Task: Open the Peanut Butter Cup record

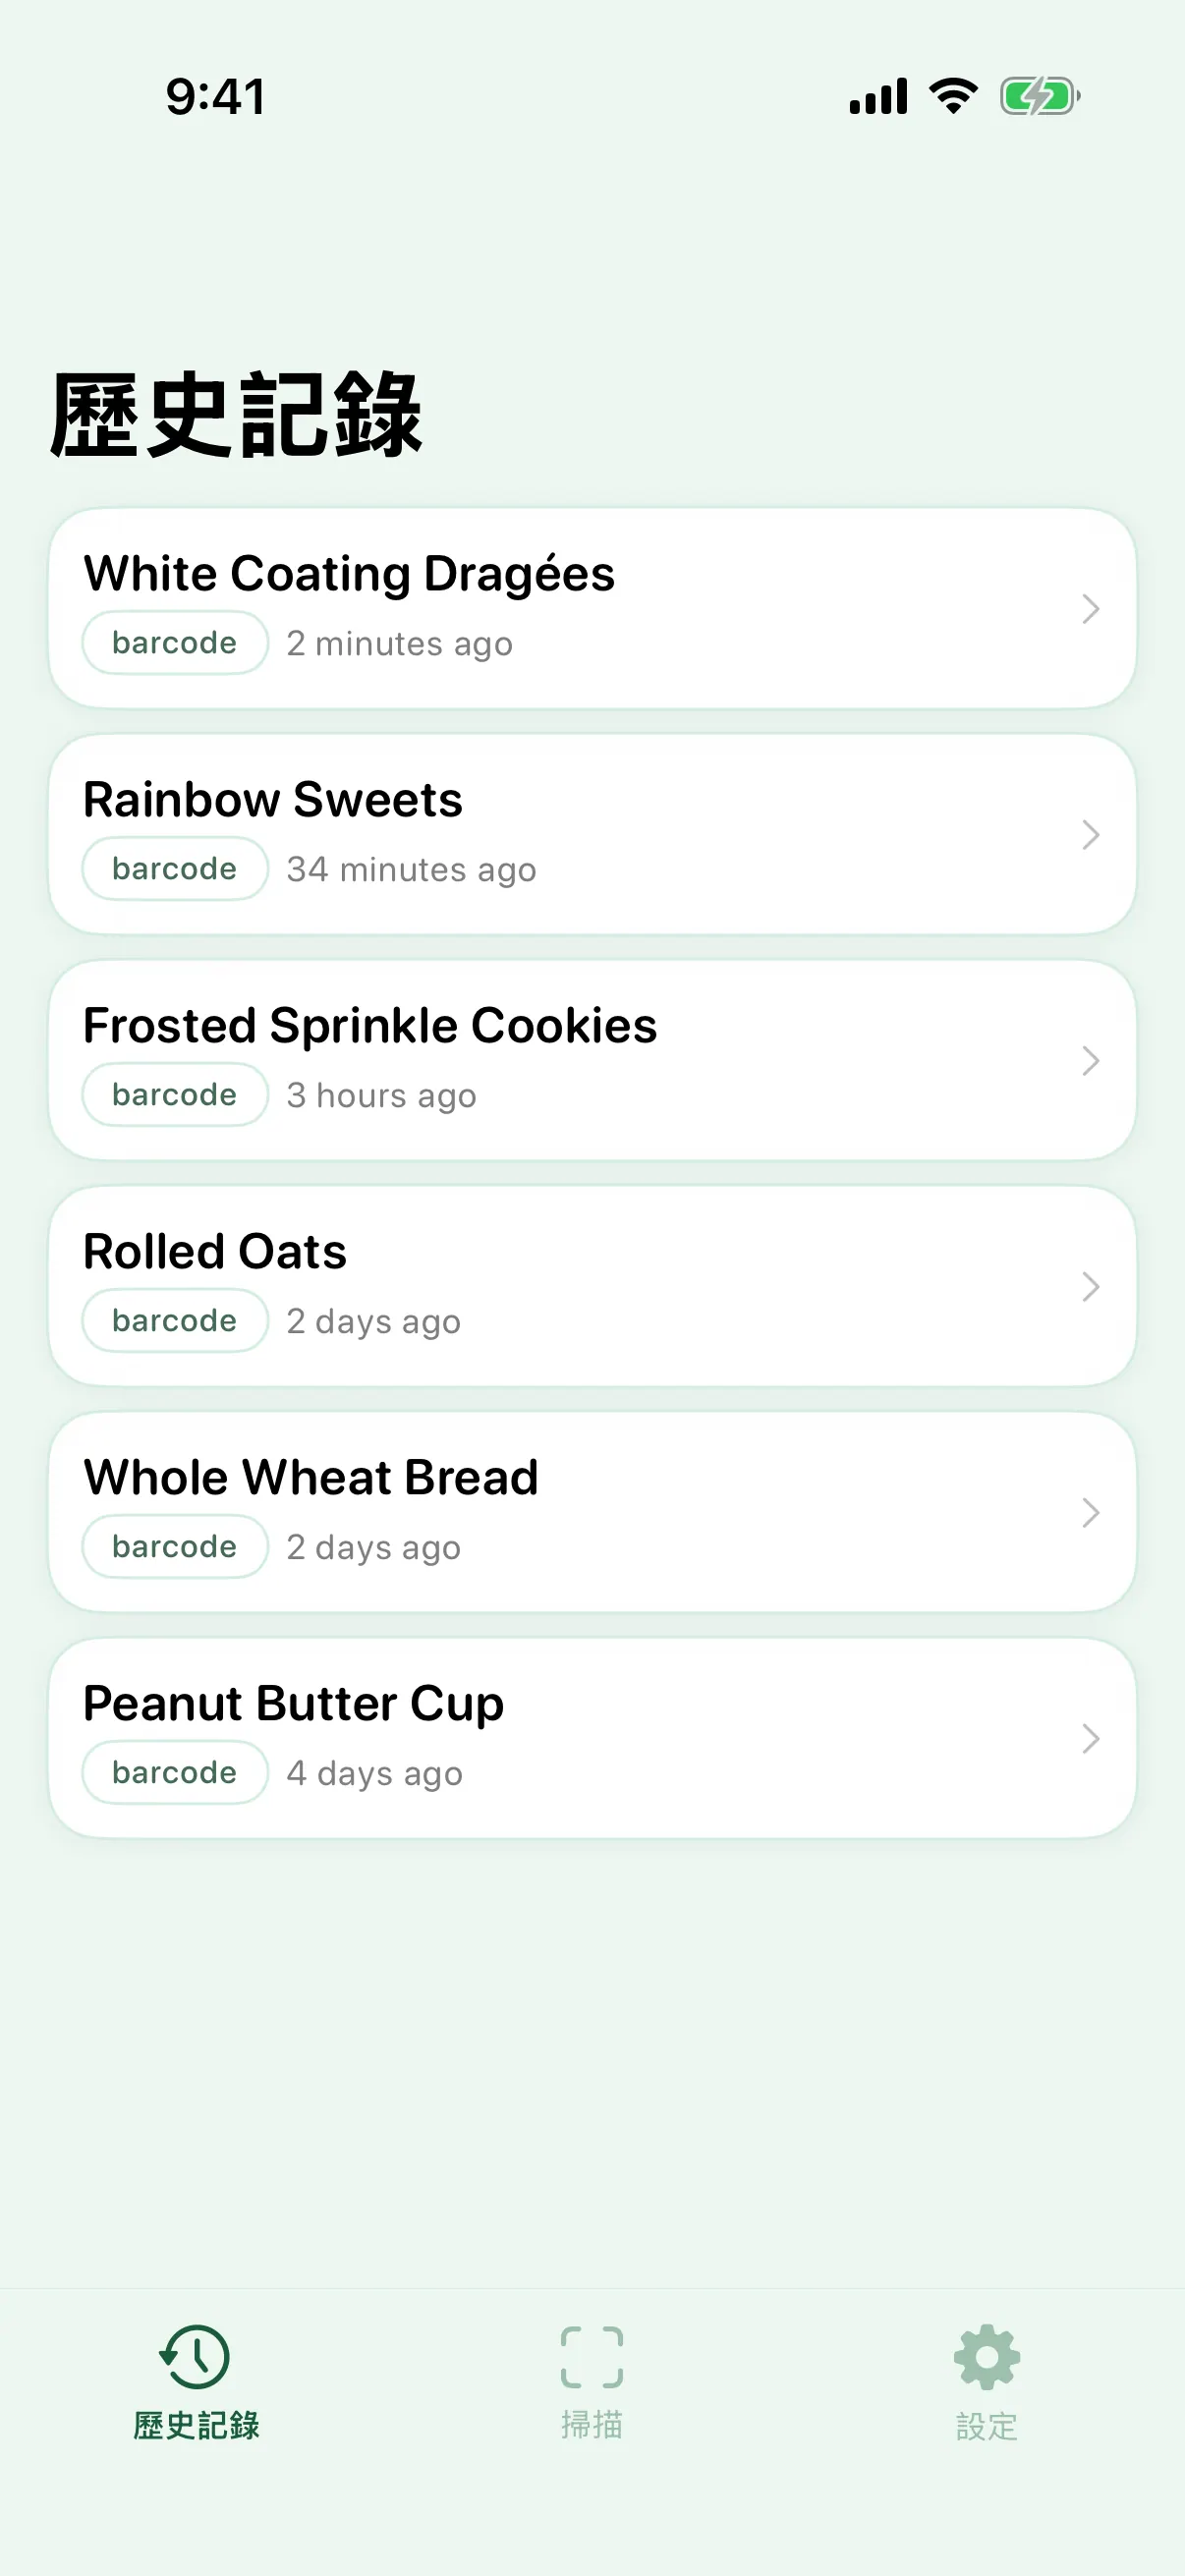Action: (x=592, y=1738)
